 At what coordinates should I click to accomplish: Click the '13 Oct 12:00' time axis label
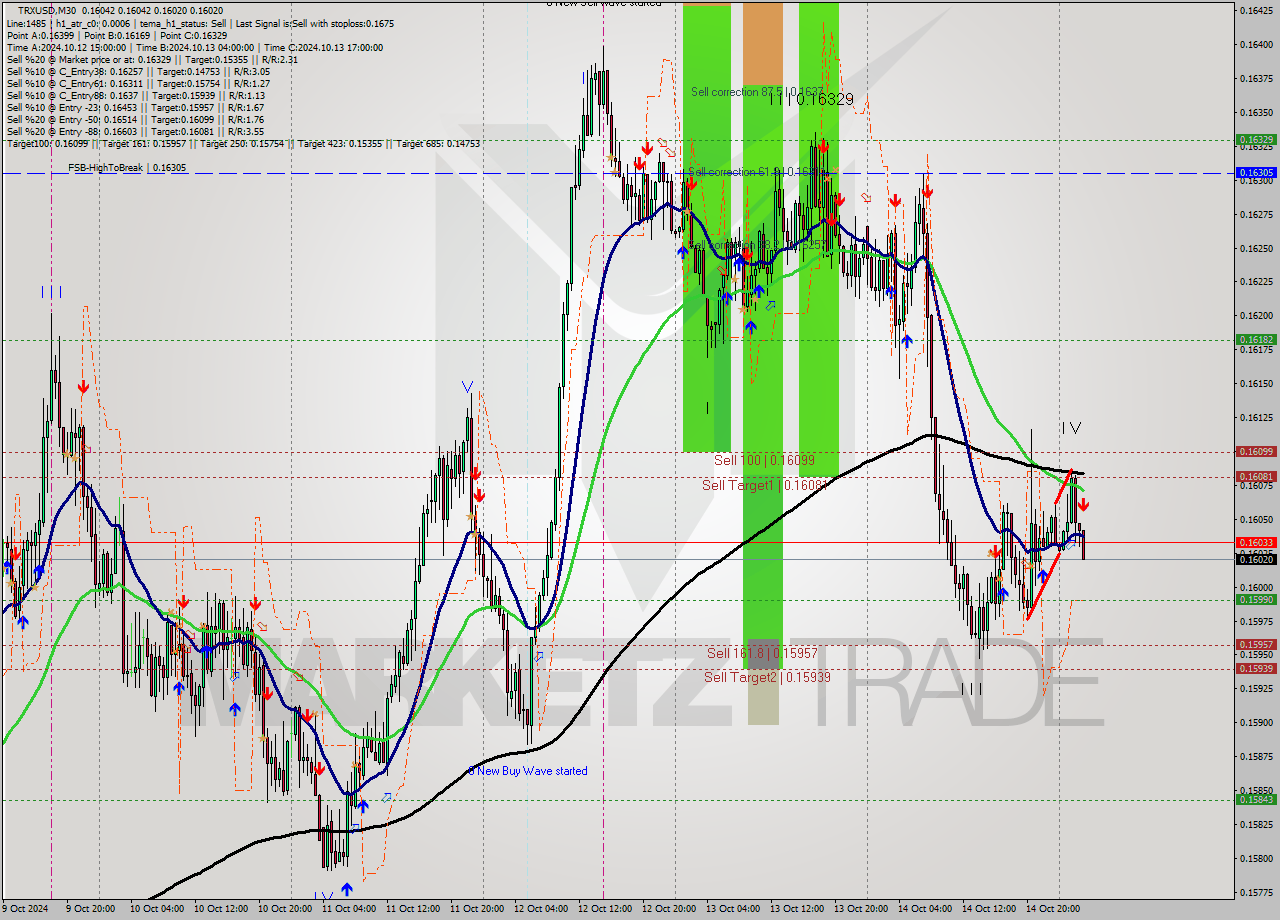coord(797,910)
